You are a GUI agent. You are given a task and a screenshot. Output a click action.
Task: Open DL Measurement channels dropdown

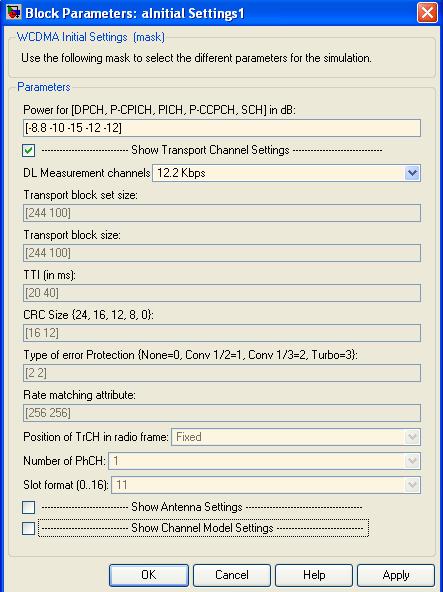click(x=412, y=173)
